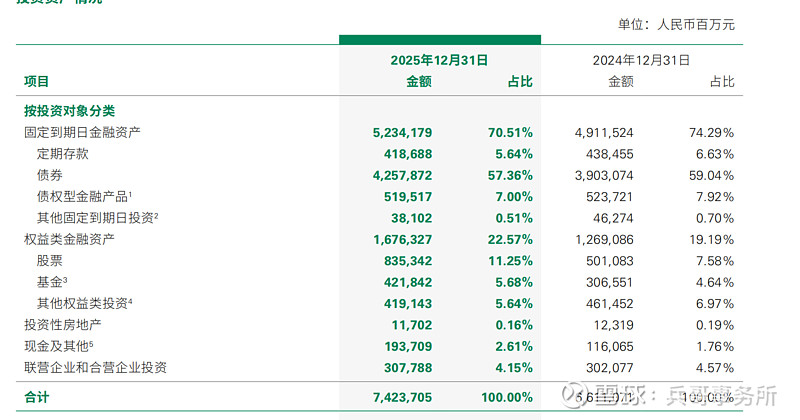This screenshot has height=420, width=800.
Task: Select the 定期存款 row label
Action: (62, 154)
